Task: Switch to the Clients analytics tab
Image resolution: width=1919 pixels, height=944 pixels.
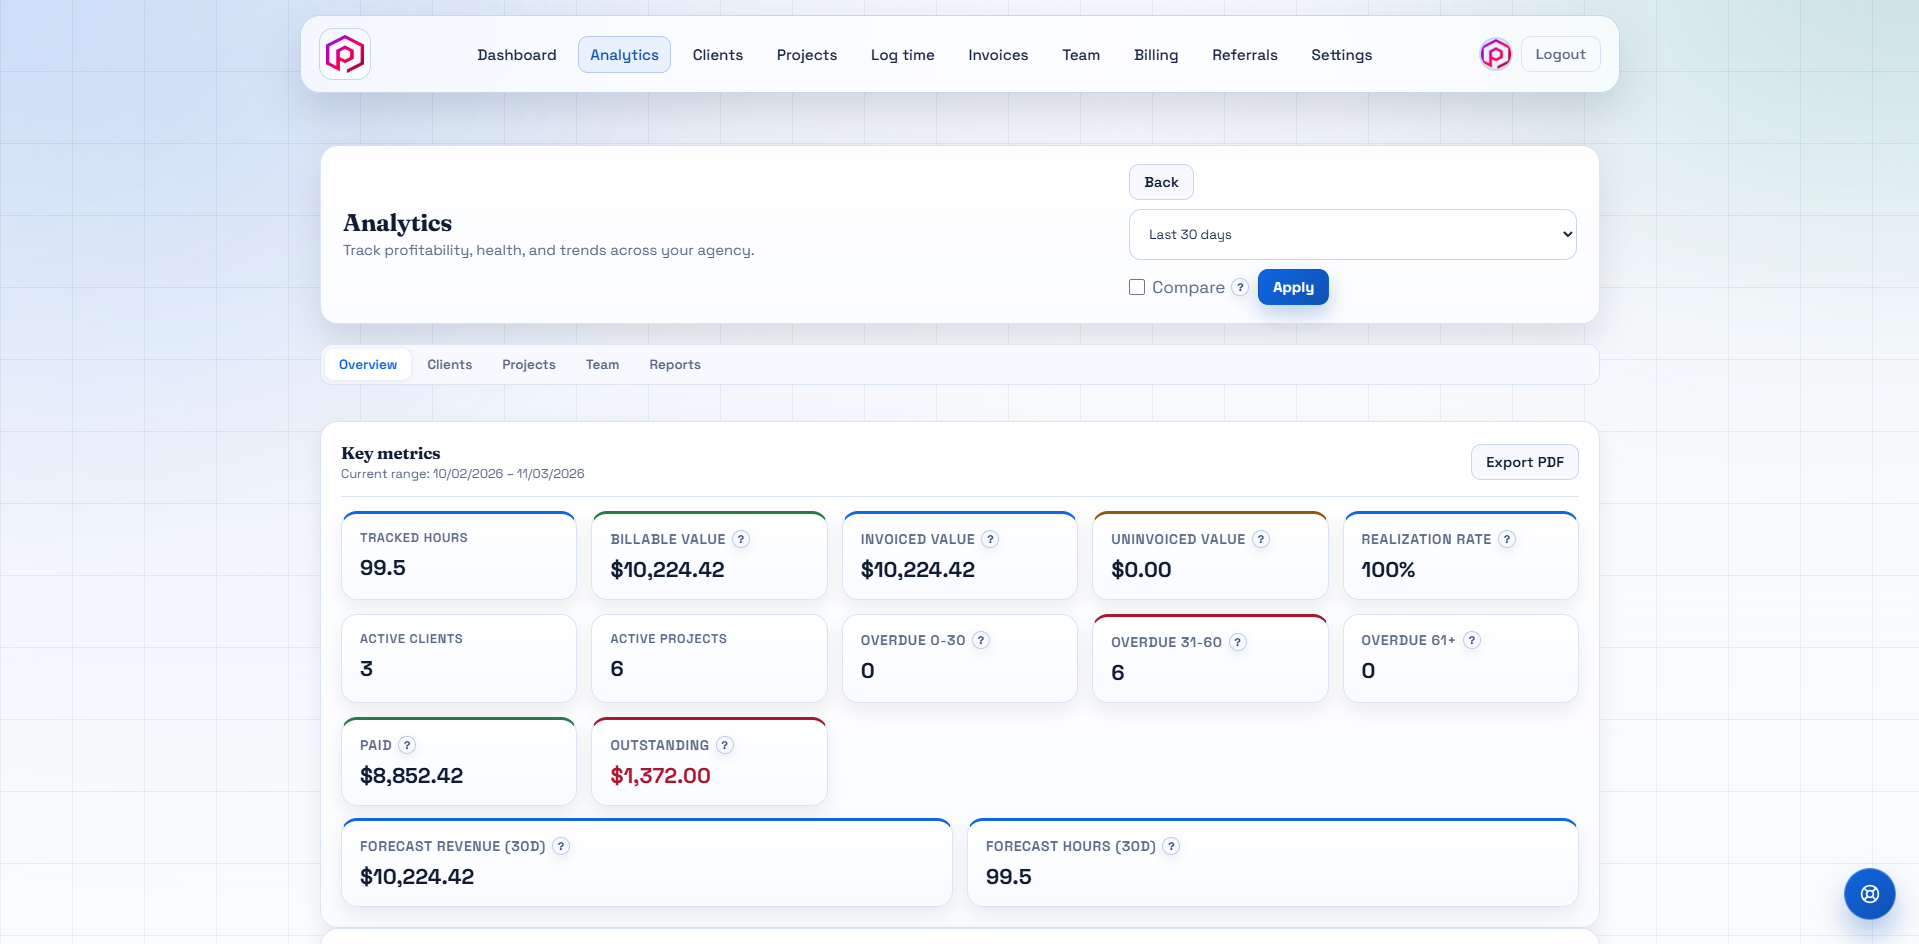Action: 449,364
